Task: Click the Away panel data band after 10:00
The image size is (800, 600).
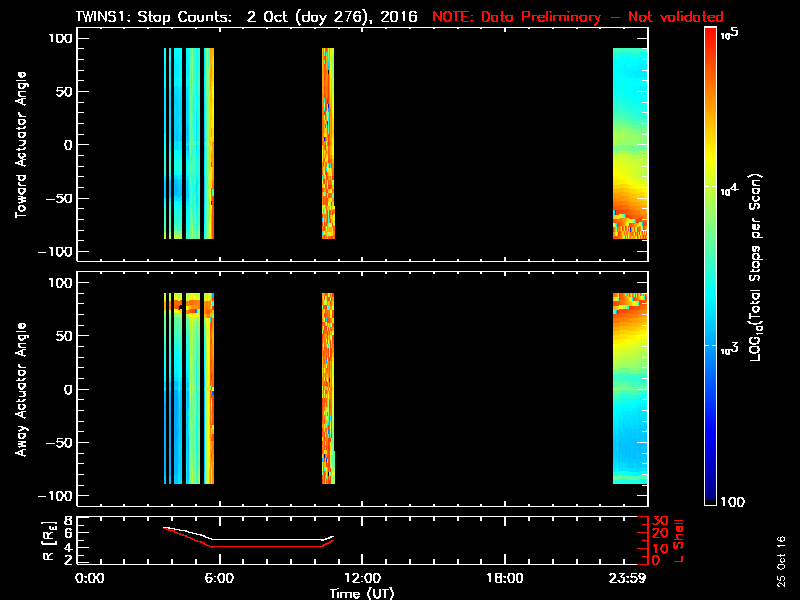Action: pyautogui.click(x=328, y=389)
